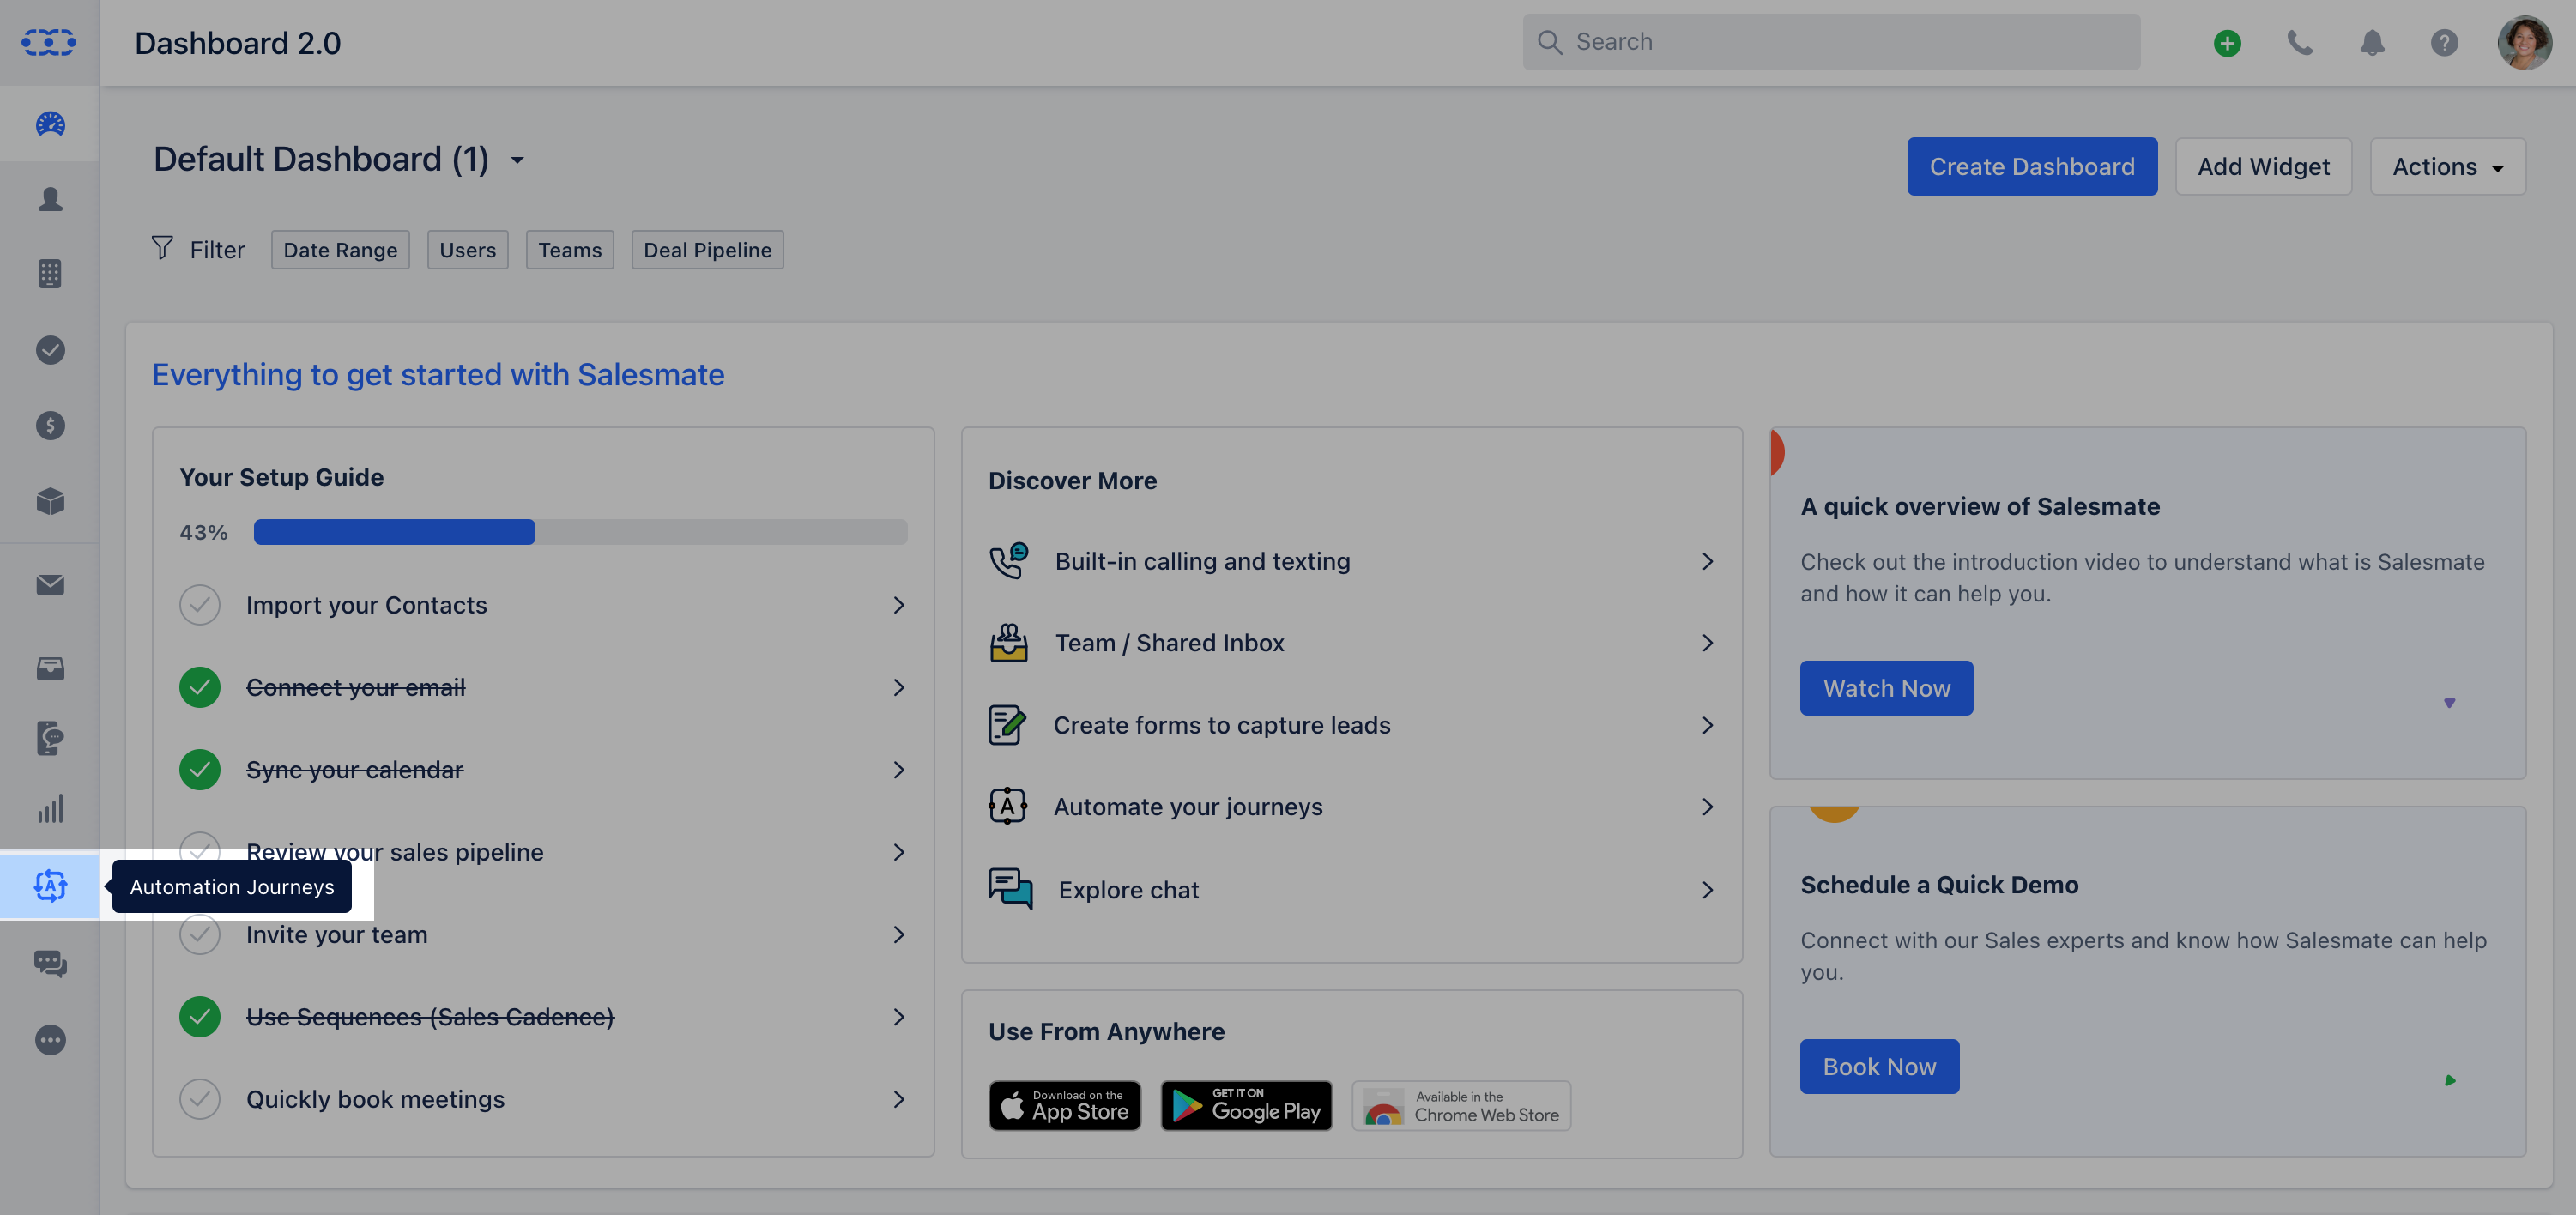Expand Review your sales pipeline chevron

coord(899,852)
